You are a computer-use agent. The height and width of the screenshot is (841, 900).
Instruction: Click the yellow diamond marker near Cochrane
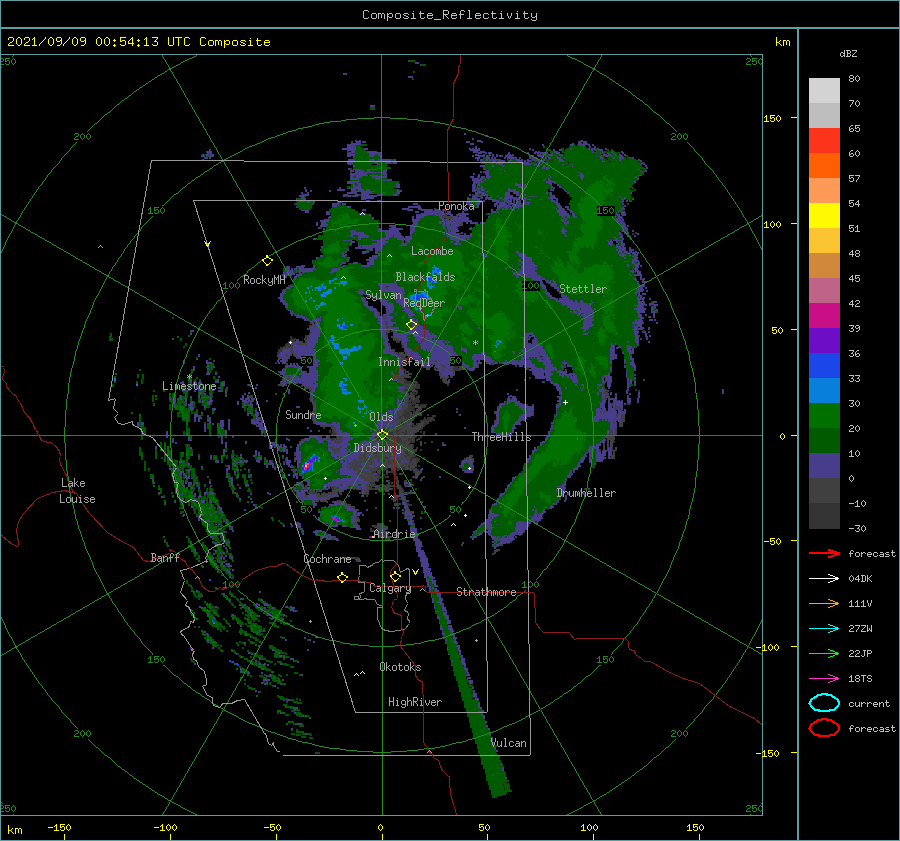(x=343, y=577)
